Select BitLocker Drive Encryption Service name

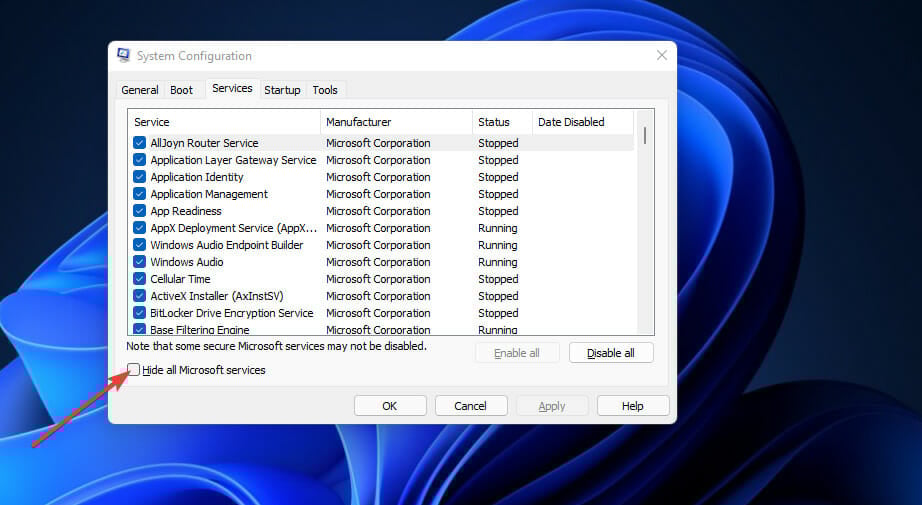232,313
